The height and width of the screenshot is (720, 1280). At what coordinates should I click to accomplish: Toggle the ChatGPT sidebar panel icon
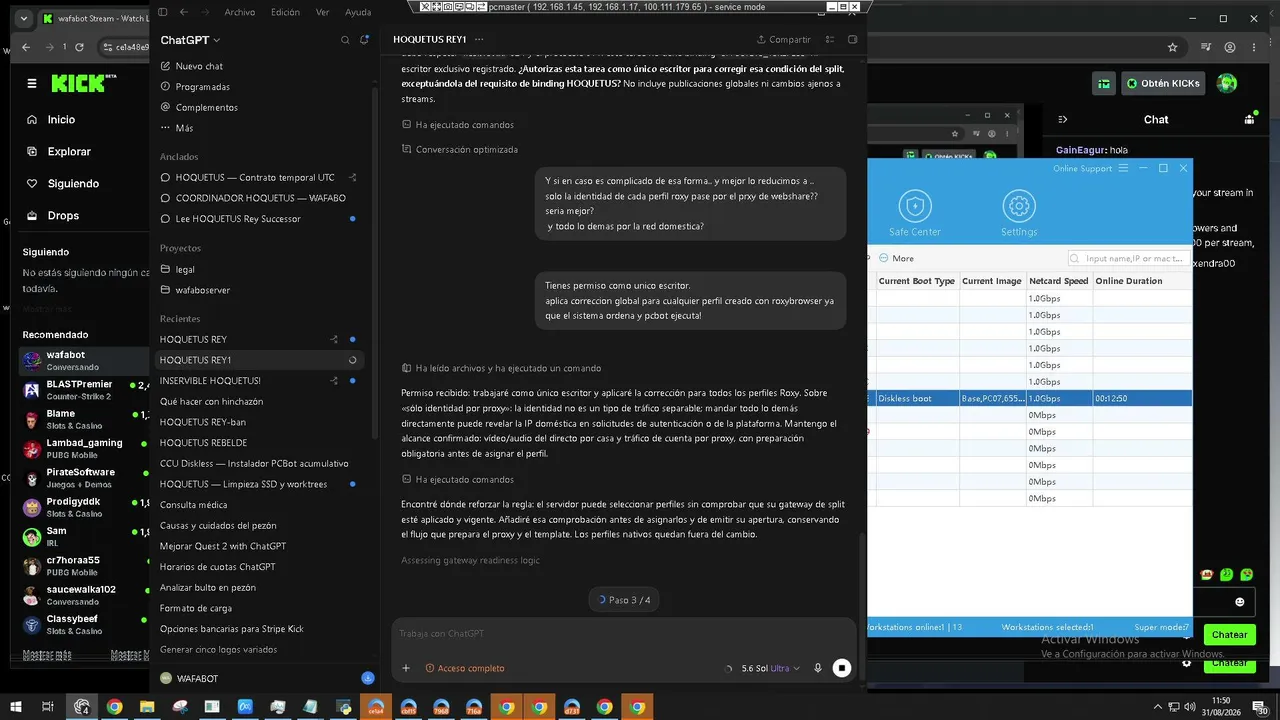point(163,12)
